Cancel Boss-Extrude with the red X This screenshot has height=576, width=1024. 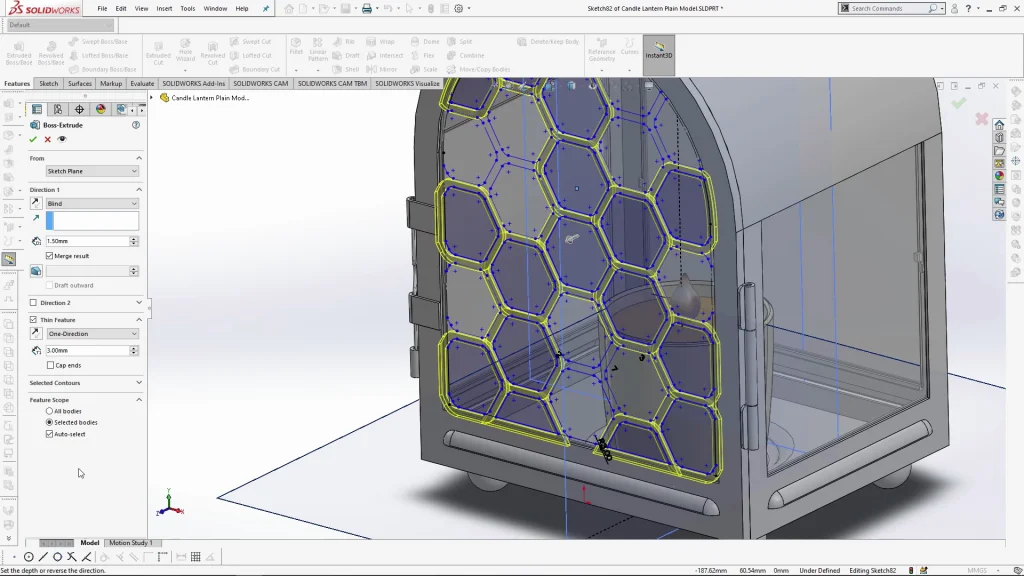click(x=47, y=139)
